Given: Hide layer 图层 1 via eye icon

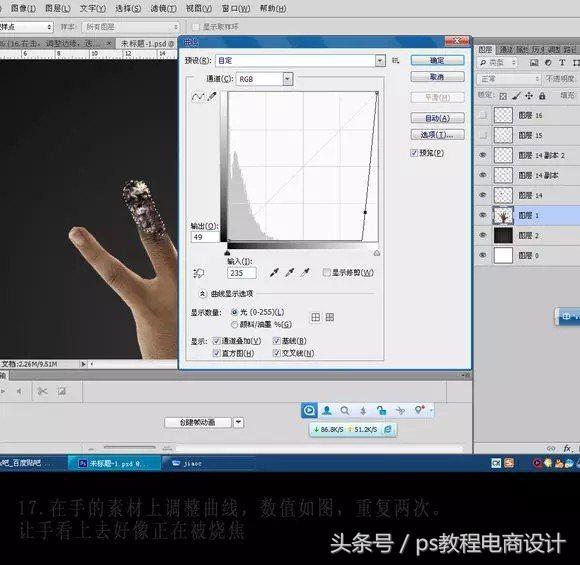Looking at the screenshot, I should pyautogui.click(x=483, y=215).
